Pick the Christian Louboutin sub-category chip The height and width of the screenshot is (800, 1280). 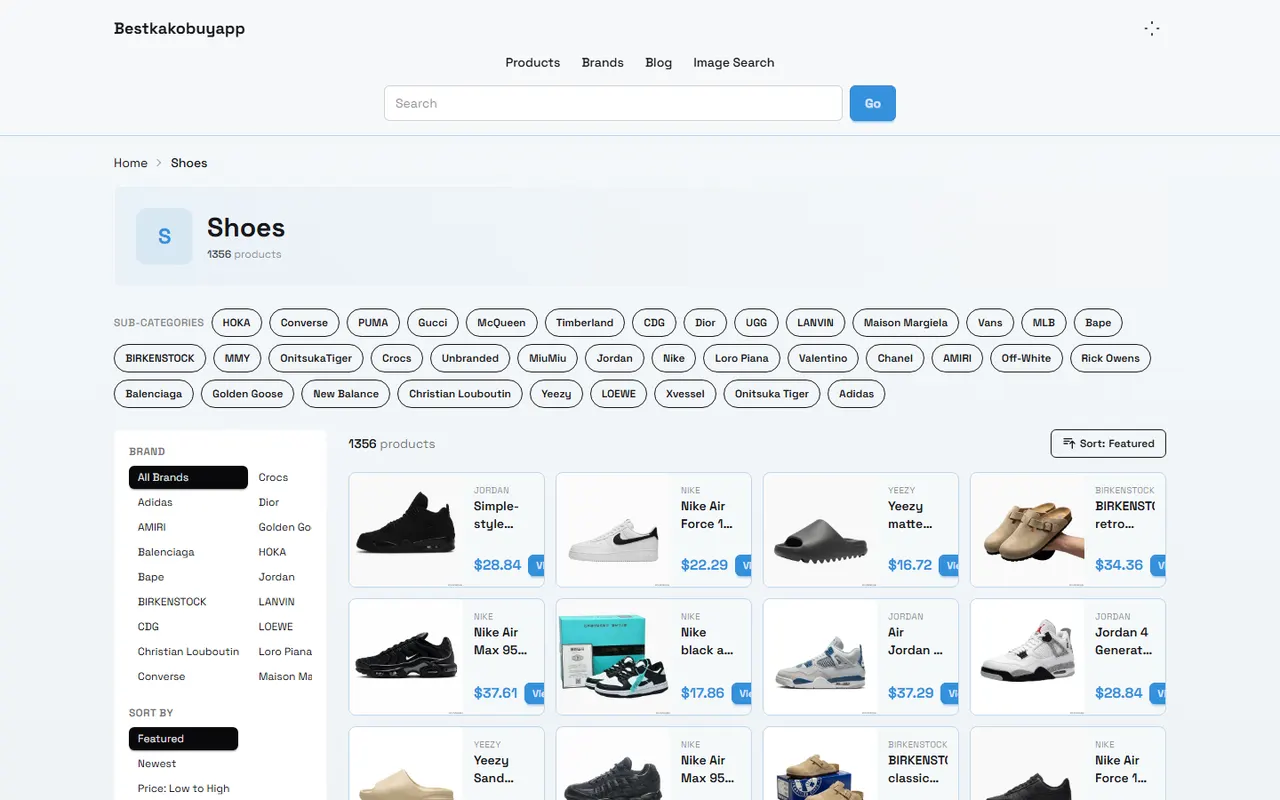(x=460, y=394)
